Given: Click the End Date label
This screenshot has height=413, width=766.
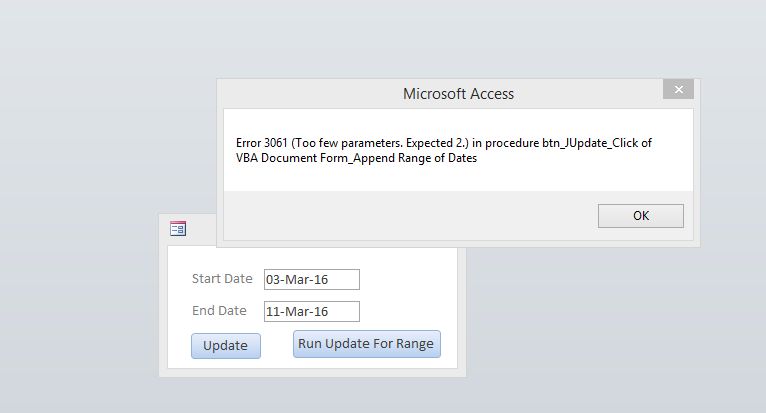Looking at the screenshot, I should 219,310.
